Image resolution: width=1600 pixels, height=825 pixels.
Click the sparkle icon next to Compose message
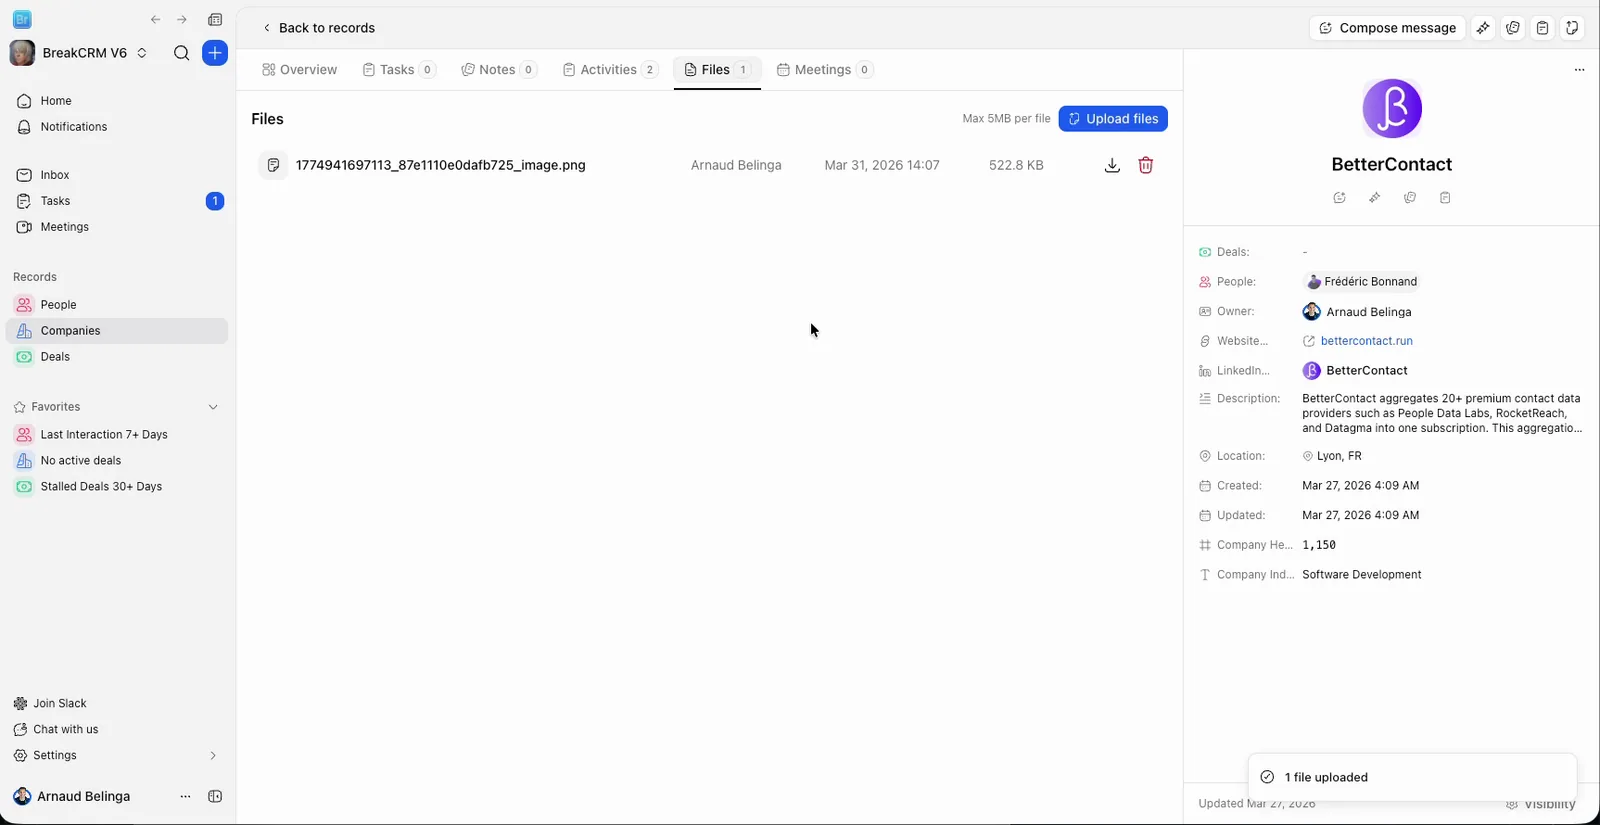[x=1483, y=28]
